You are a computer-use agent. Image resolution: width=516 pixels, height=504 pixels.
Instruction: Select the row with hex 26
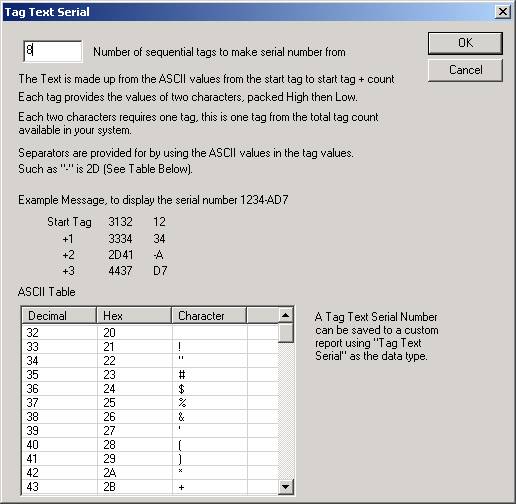click(x=150, y=417)
